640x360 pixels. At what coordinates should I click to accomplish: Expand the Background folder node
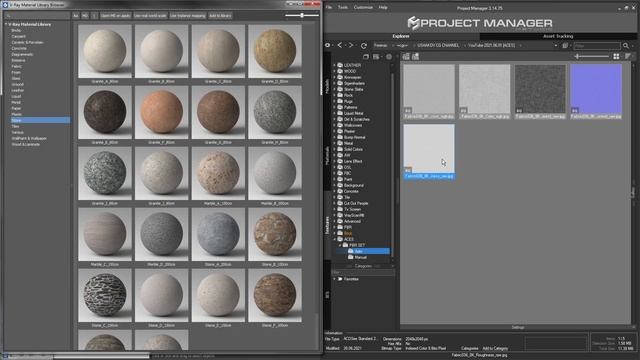(x=334, y=185)
